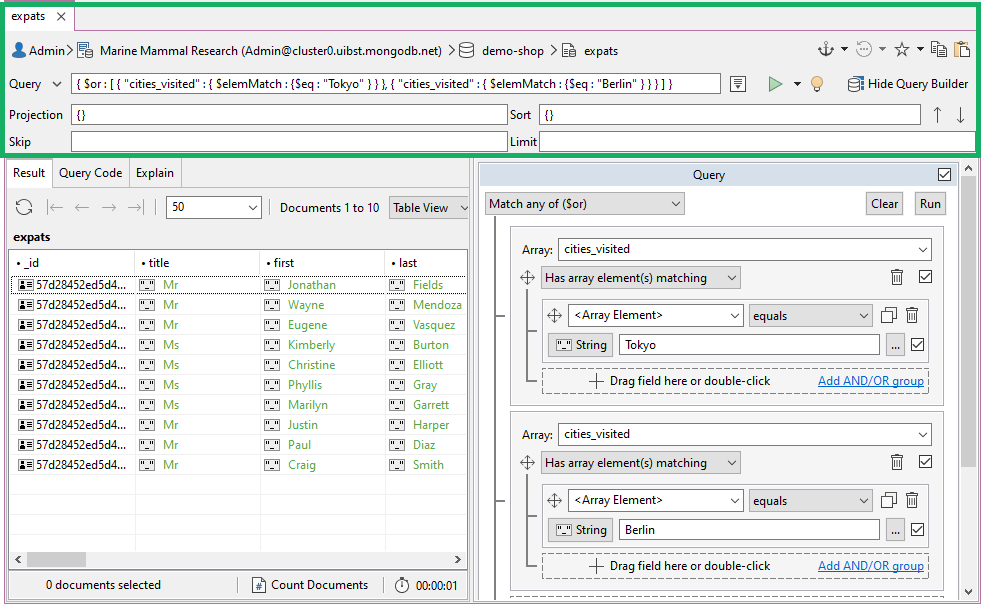Open the run options arrow next to play
The image size is (981, 604).
click(x=797, y=84)
